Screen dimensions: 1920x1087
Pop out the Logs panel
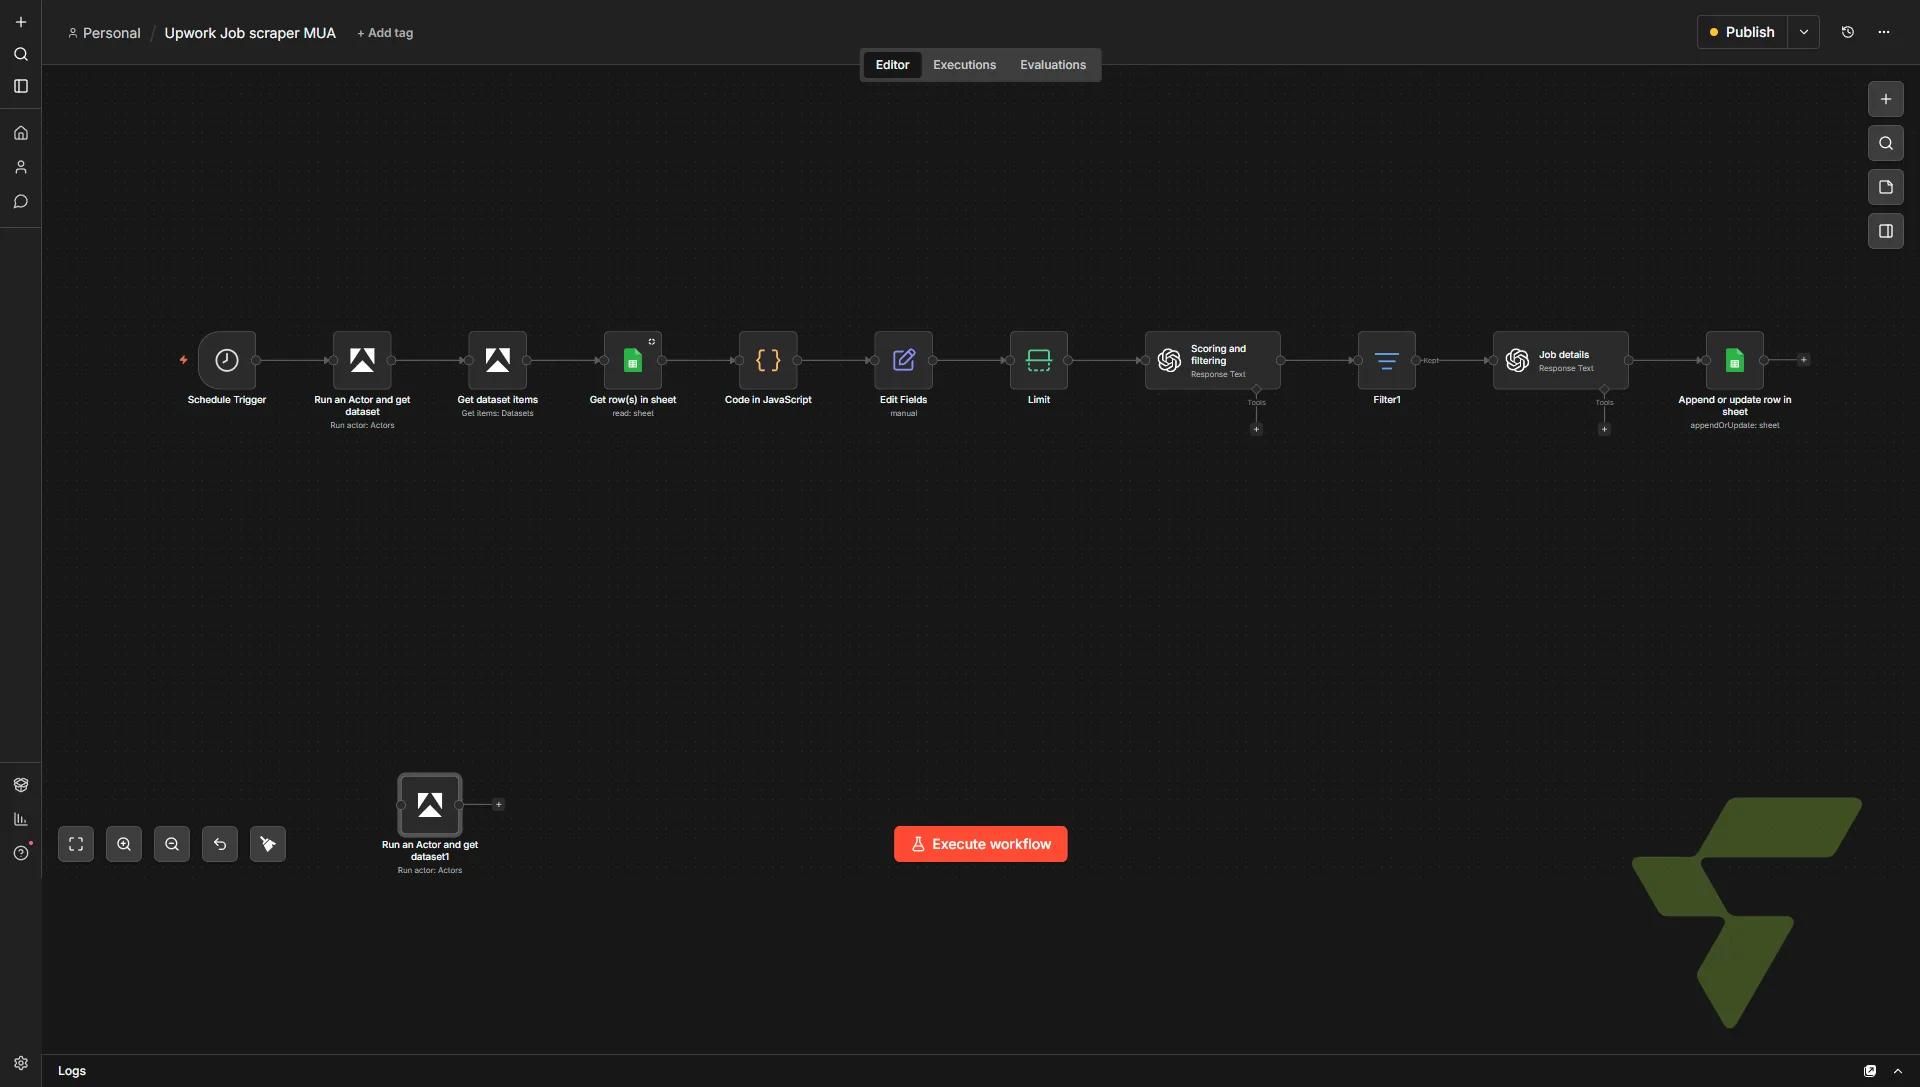[1870, 1071]
